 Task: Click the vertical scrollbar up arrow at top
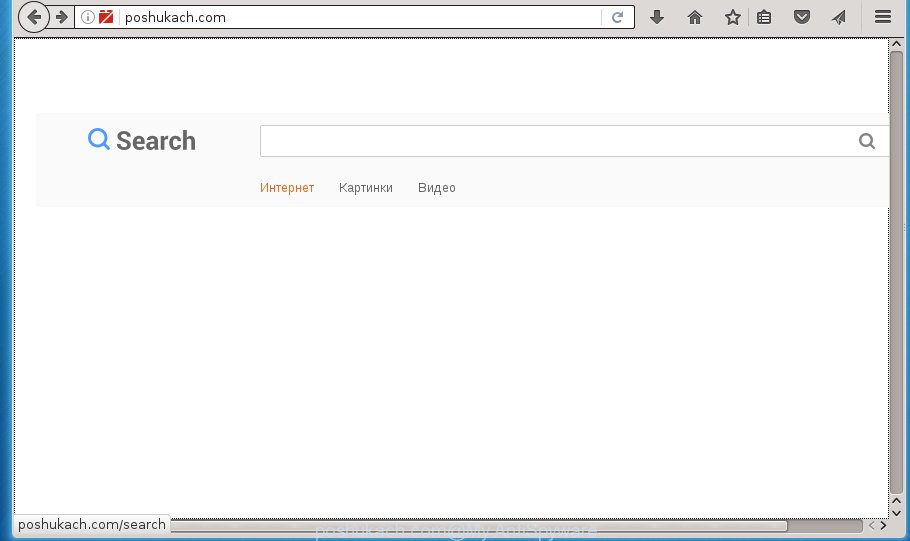tap(896, 44)
